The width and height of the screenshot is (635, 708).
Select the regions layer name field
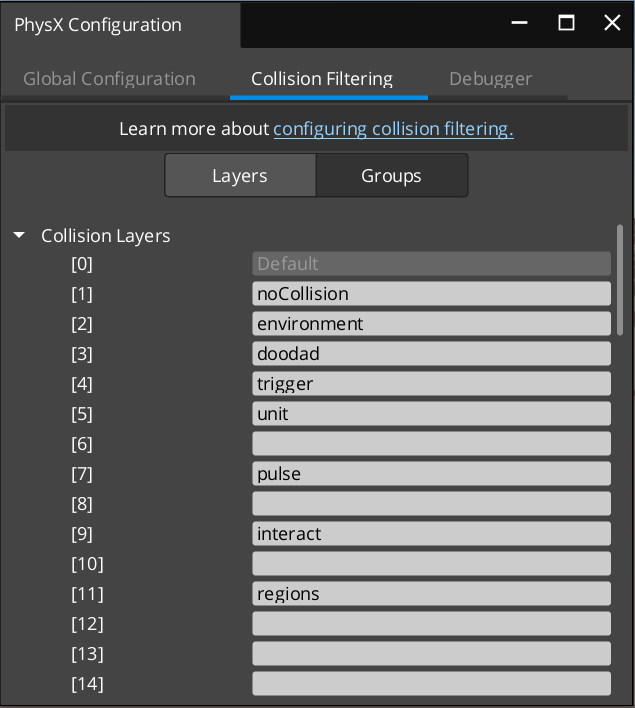pyautogui.click(x=431, y=594)
